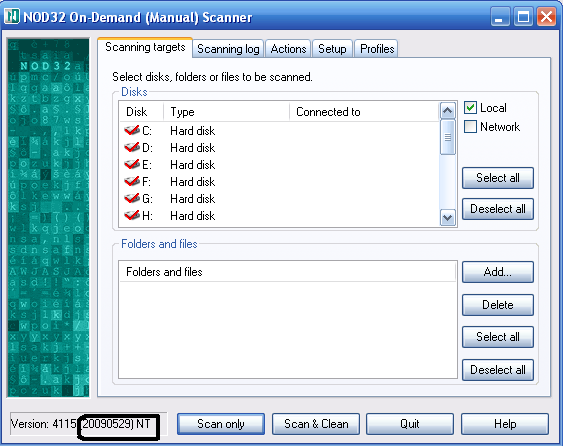Screen dimensions: 563x446
Task: Click the disk list scroll down arrow
Action: tap(447, 218)
